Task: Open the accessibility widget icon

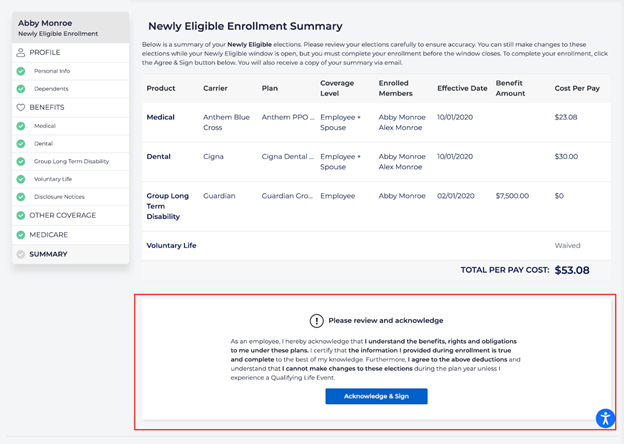Action: [x=604, y=418]
